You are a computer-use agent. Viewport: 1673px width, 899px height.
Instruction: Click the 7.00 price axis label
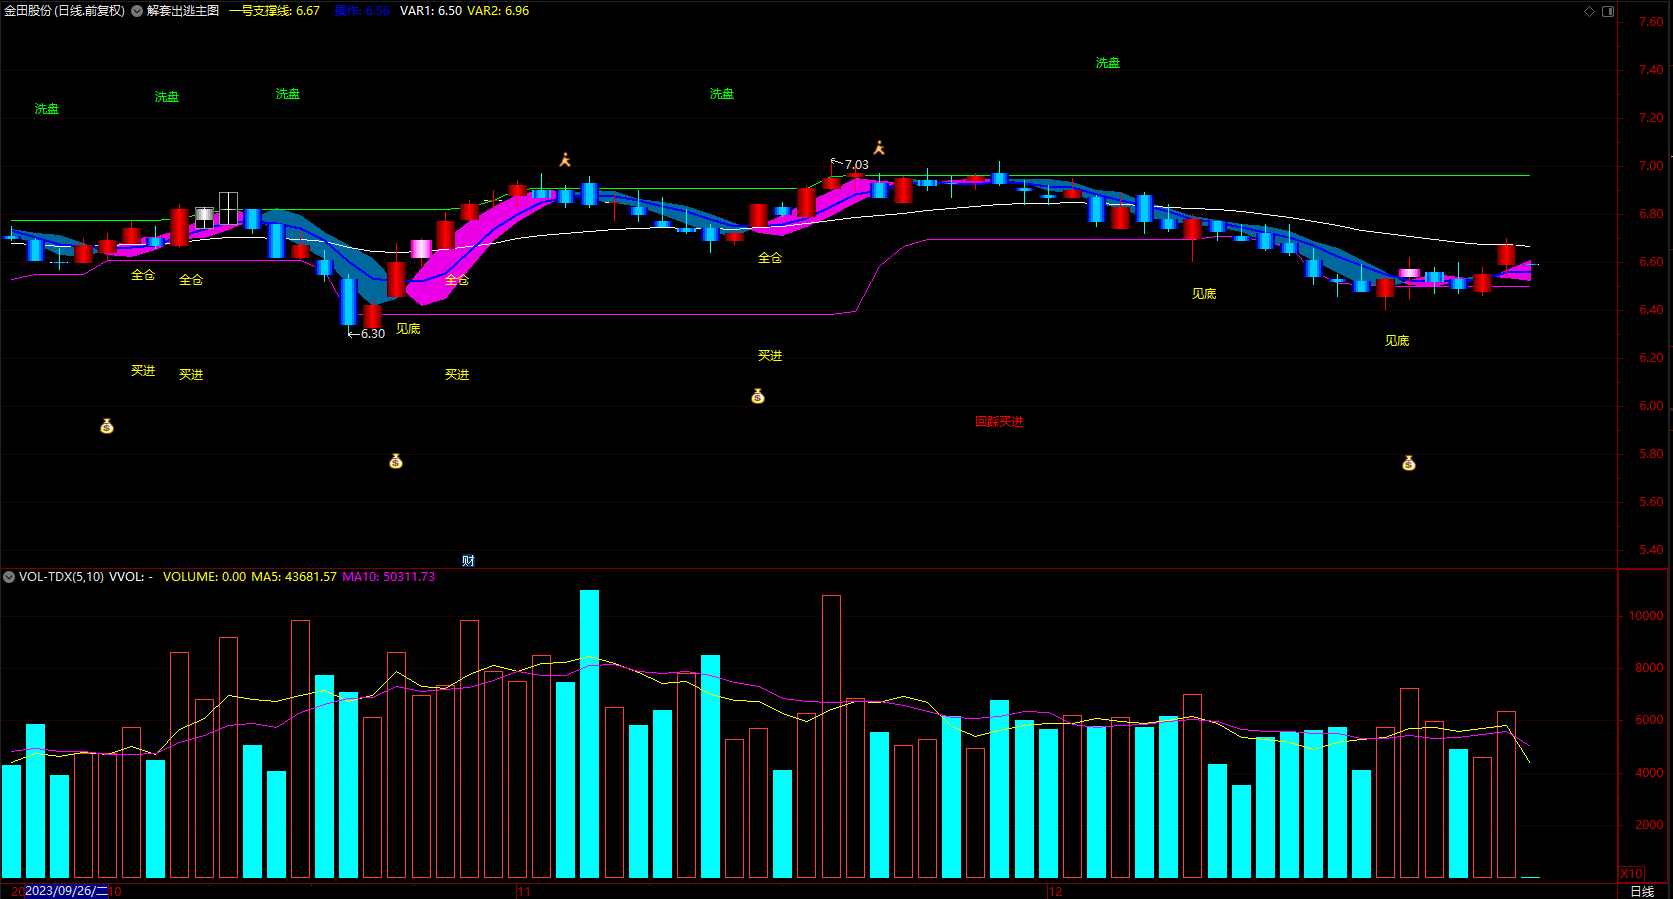(1651, 166)
